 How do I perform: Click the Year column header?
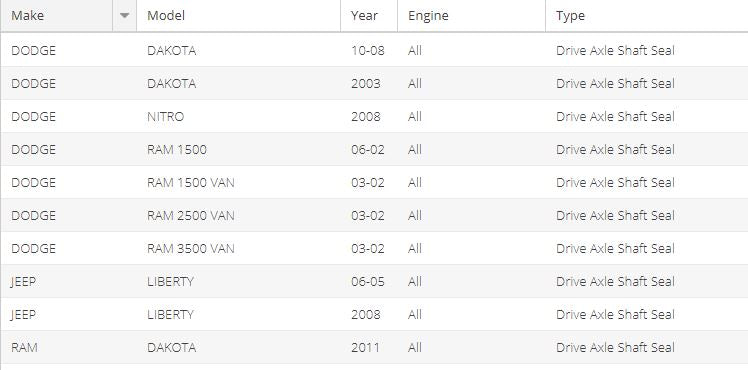pyautogui.click(x=369, y=16)
